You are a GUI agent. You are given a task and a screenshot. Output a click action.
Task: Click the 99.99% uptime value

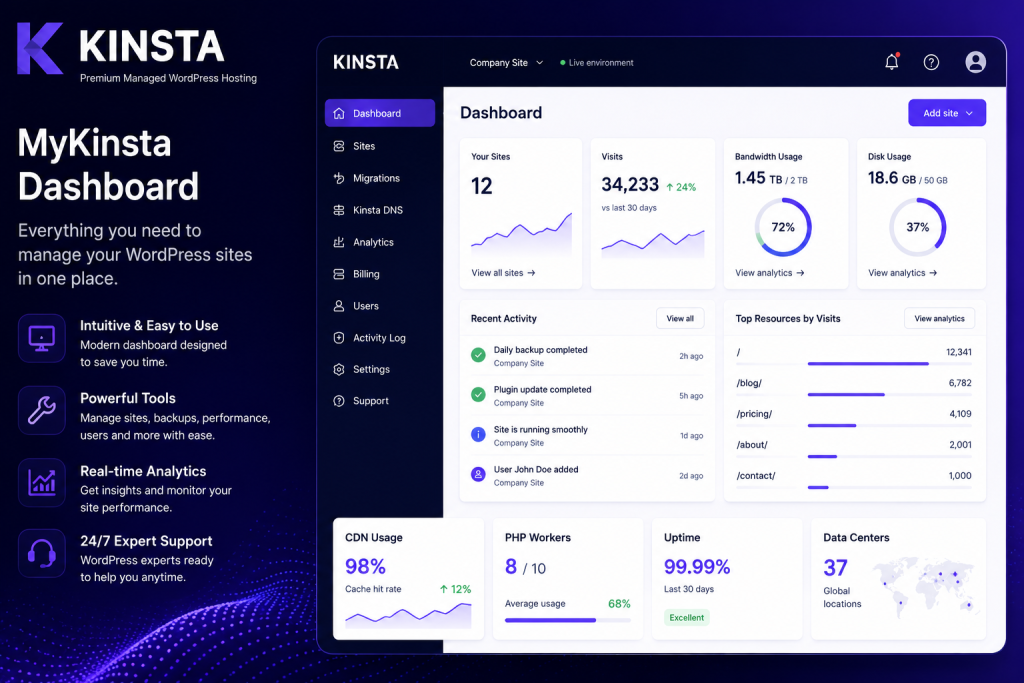pyautogui.click(x=697, y=567)
